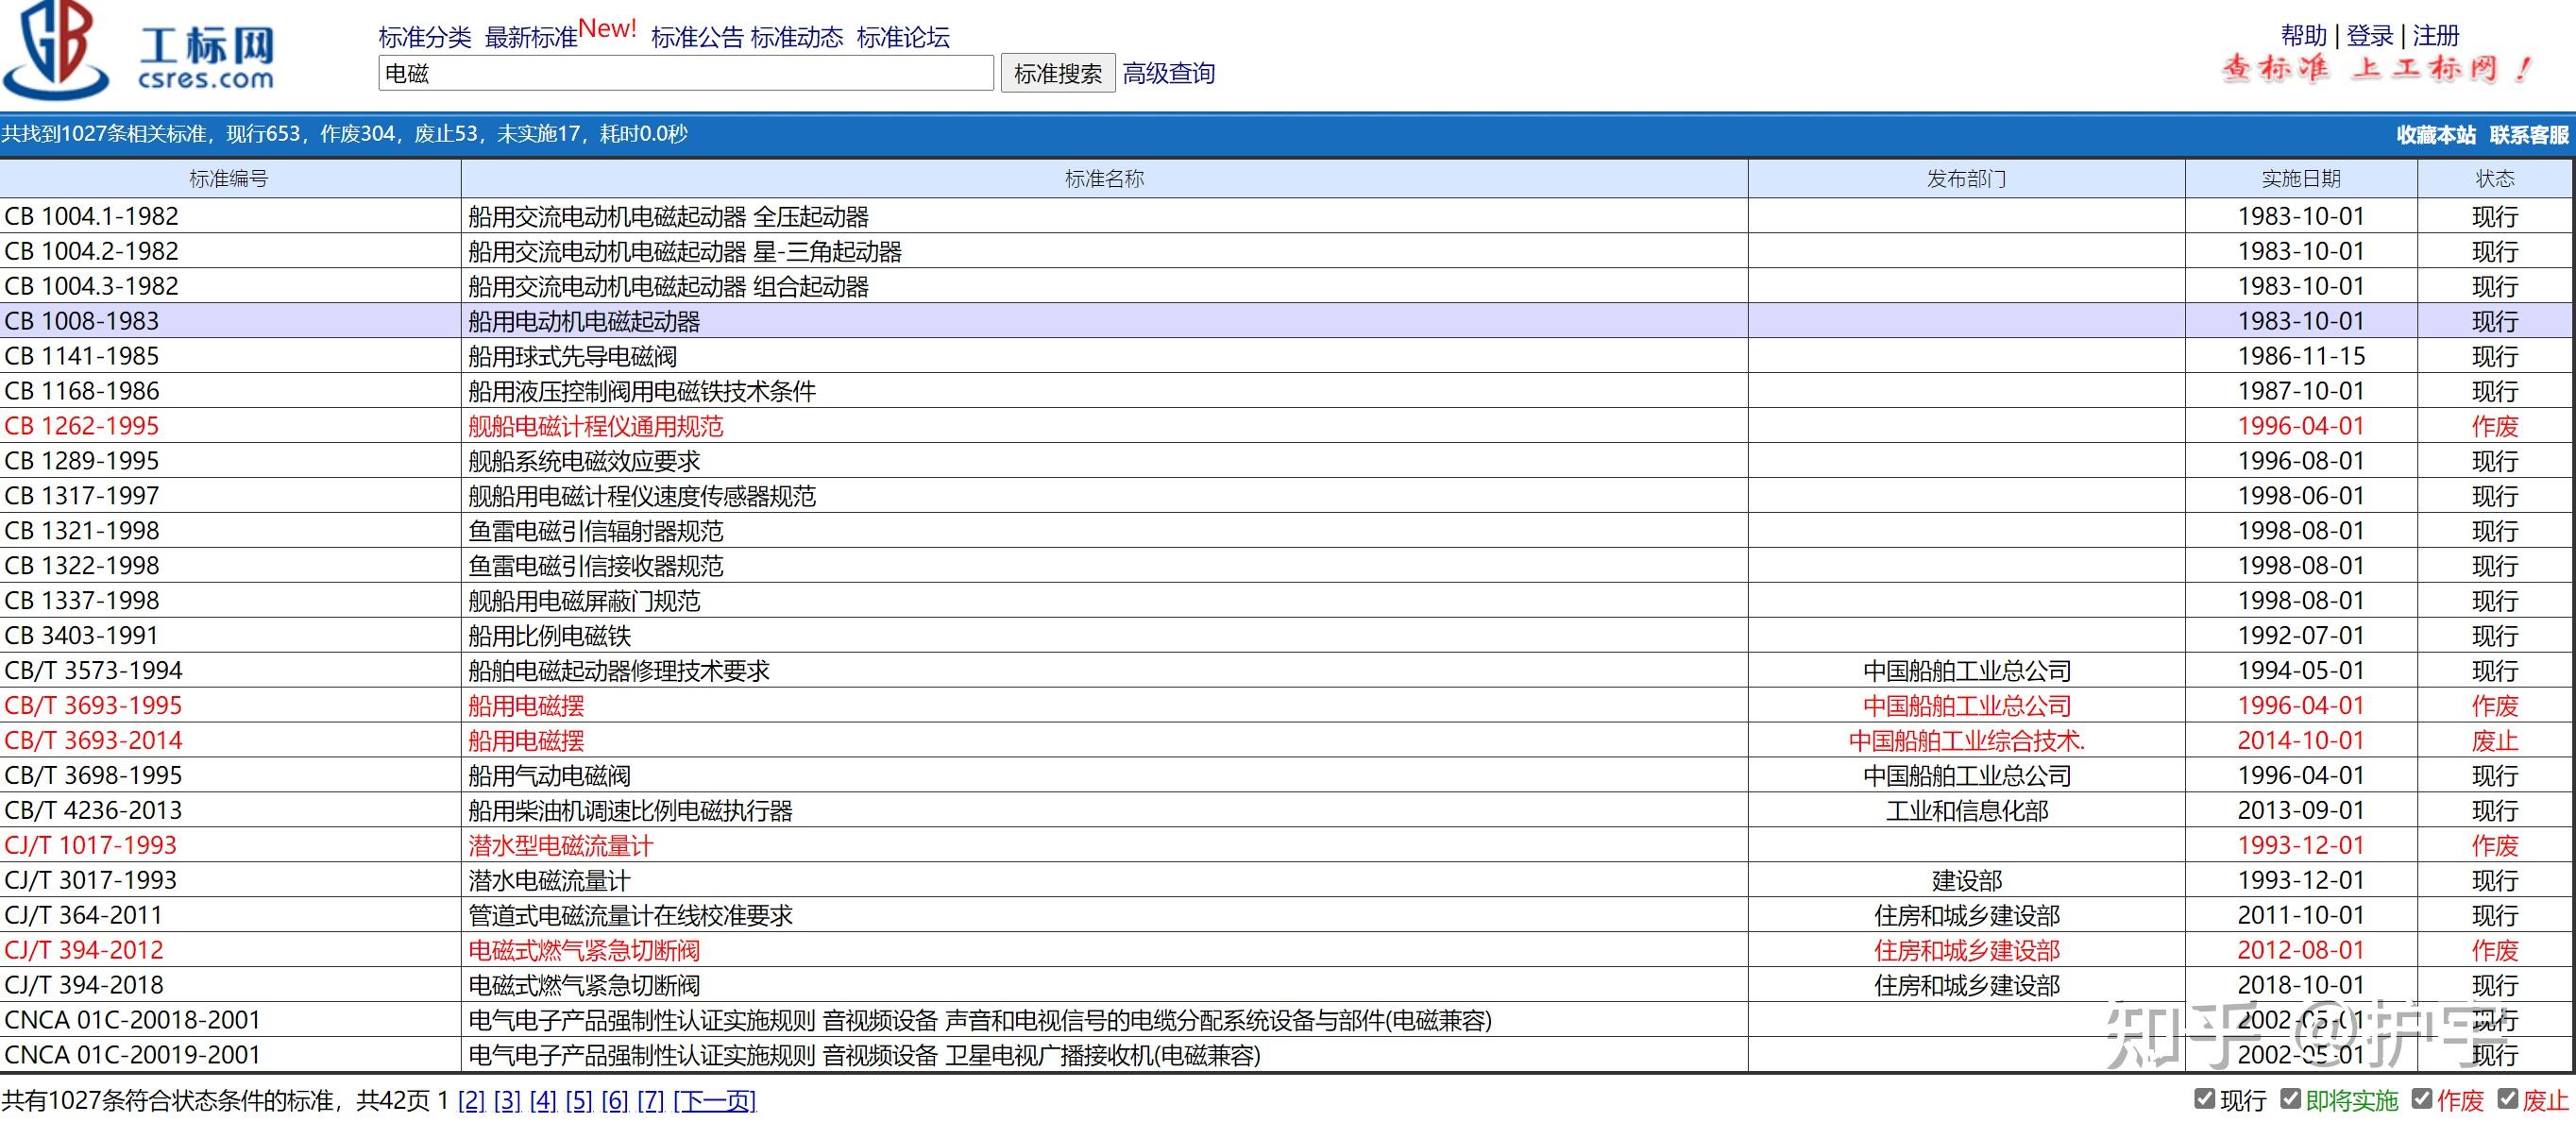
Task: Click the 标准搜索 search button
Action: 1058,72
